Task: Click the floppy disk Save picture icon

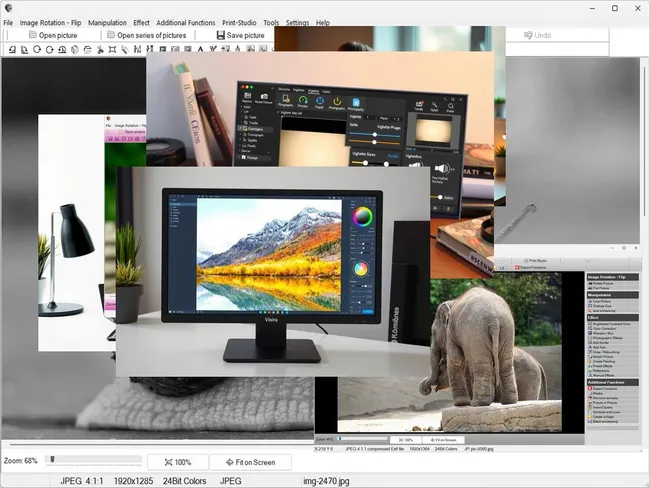Action: (221, 35)
